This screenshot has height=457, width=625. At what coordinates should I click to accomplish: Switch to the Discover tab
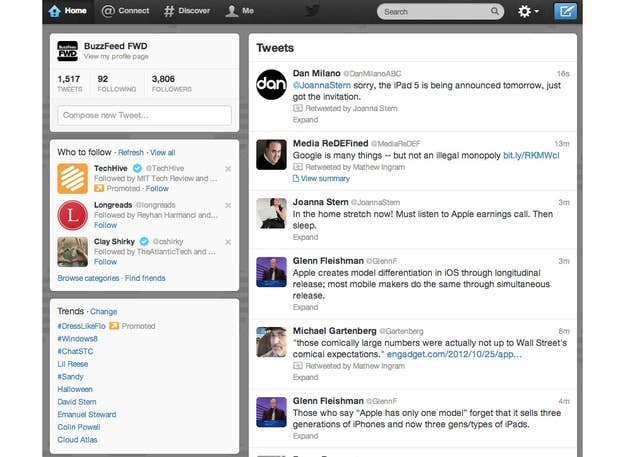click(187, 11)
